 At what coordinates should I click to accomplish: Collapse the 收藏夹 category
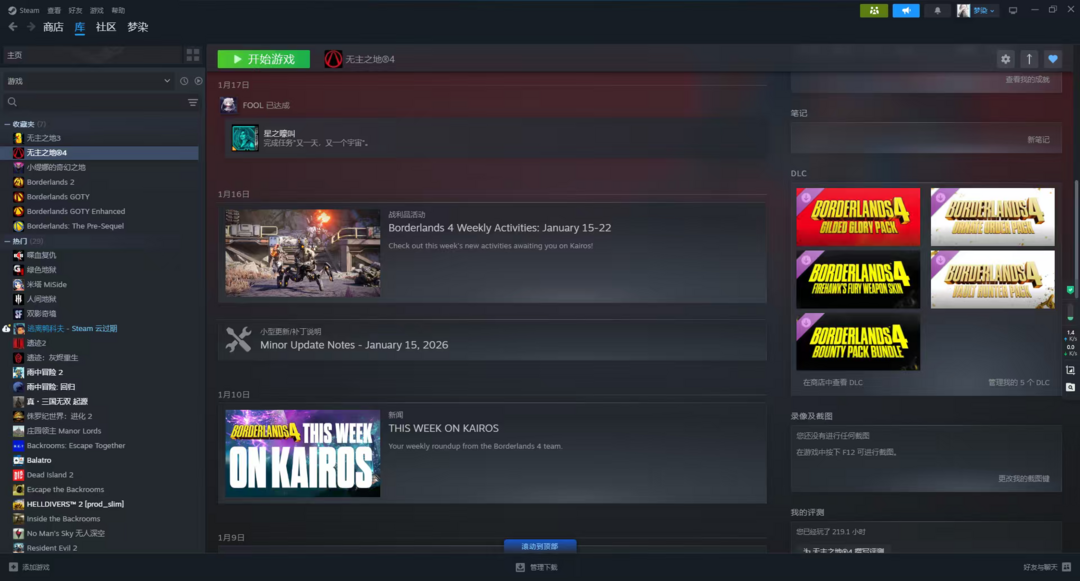pyautogui.click(x=8, y=124)
